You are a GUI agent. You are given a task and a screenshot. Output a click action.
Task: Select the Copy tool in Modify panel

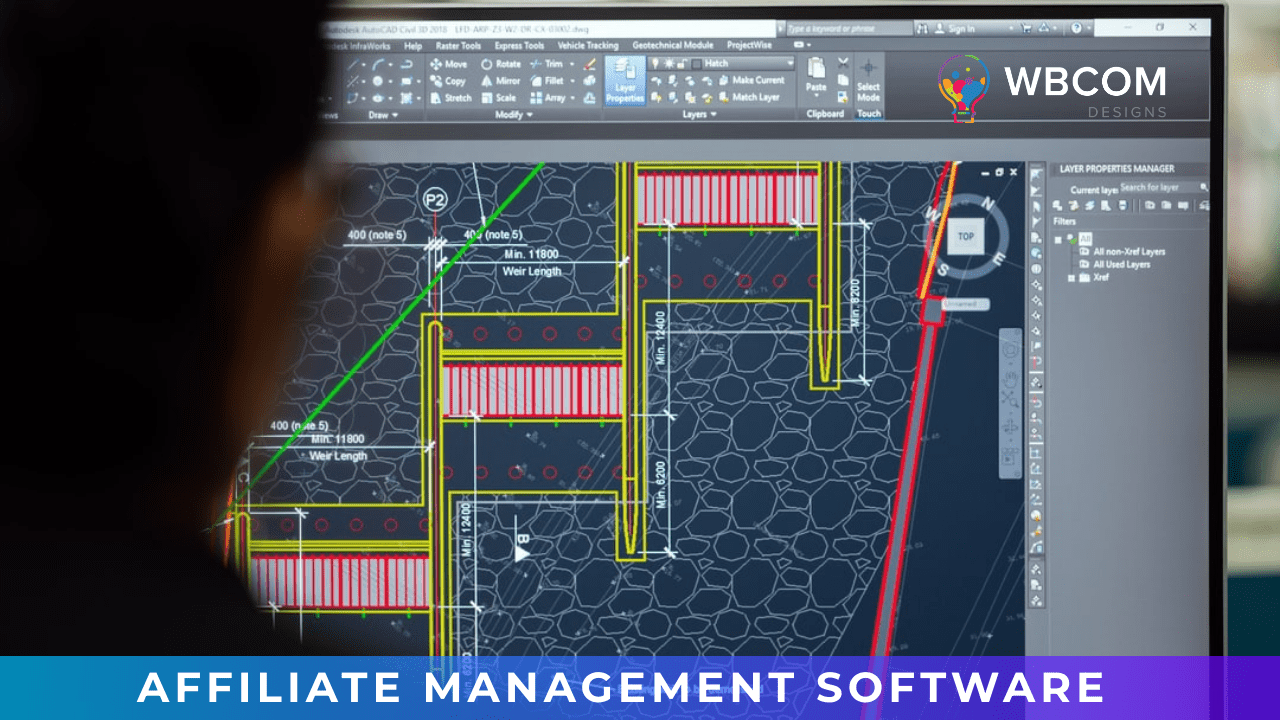tap(448, 81)
